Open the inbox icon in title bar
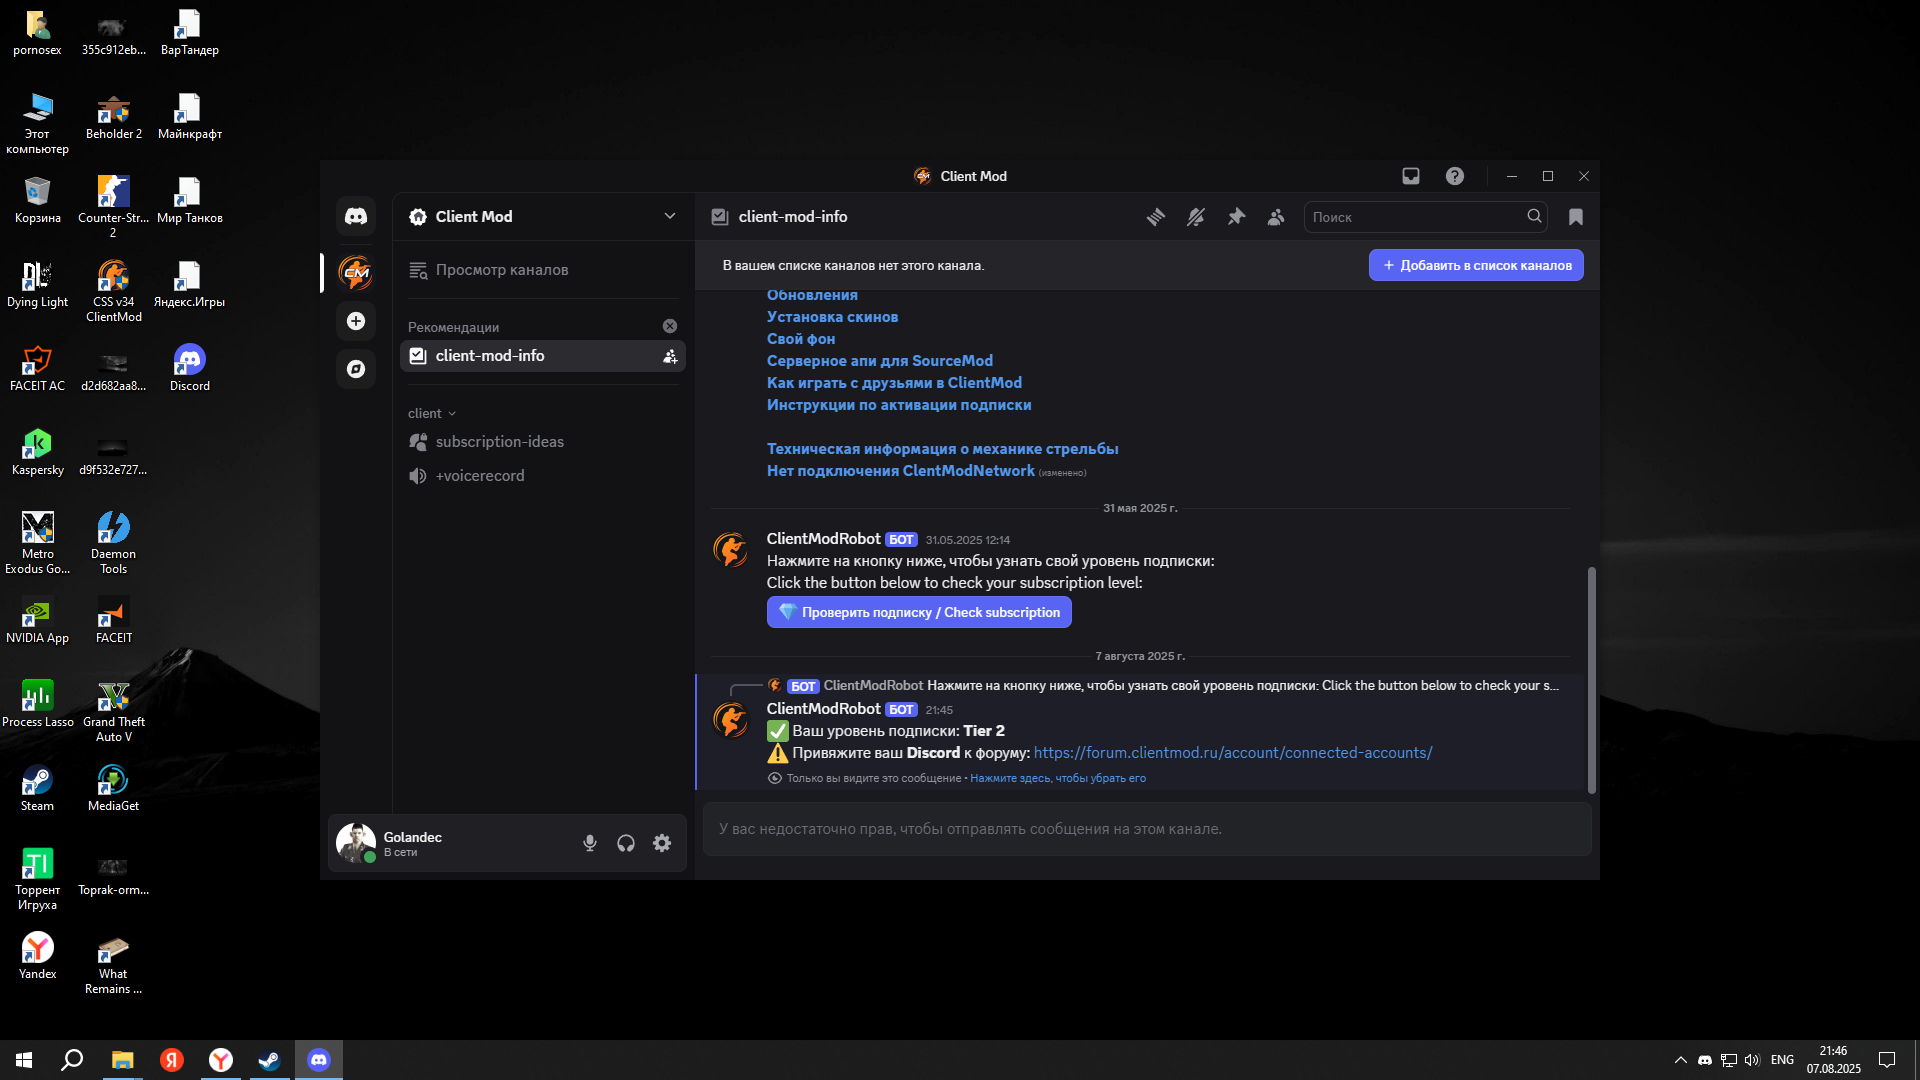 tap(1411, 176)
